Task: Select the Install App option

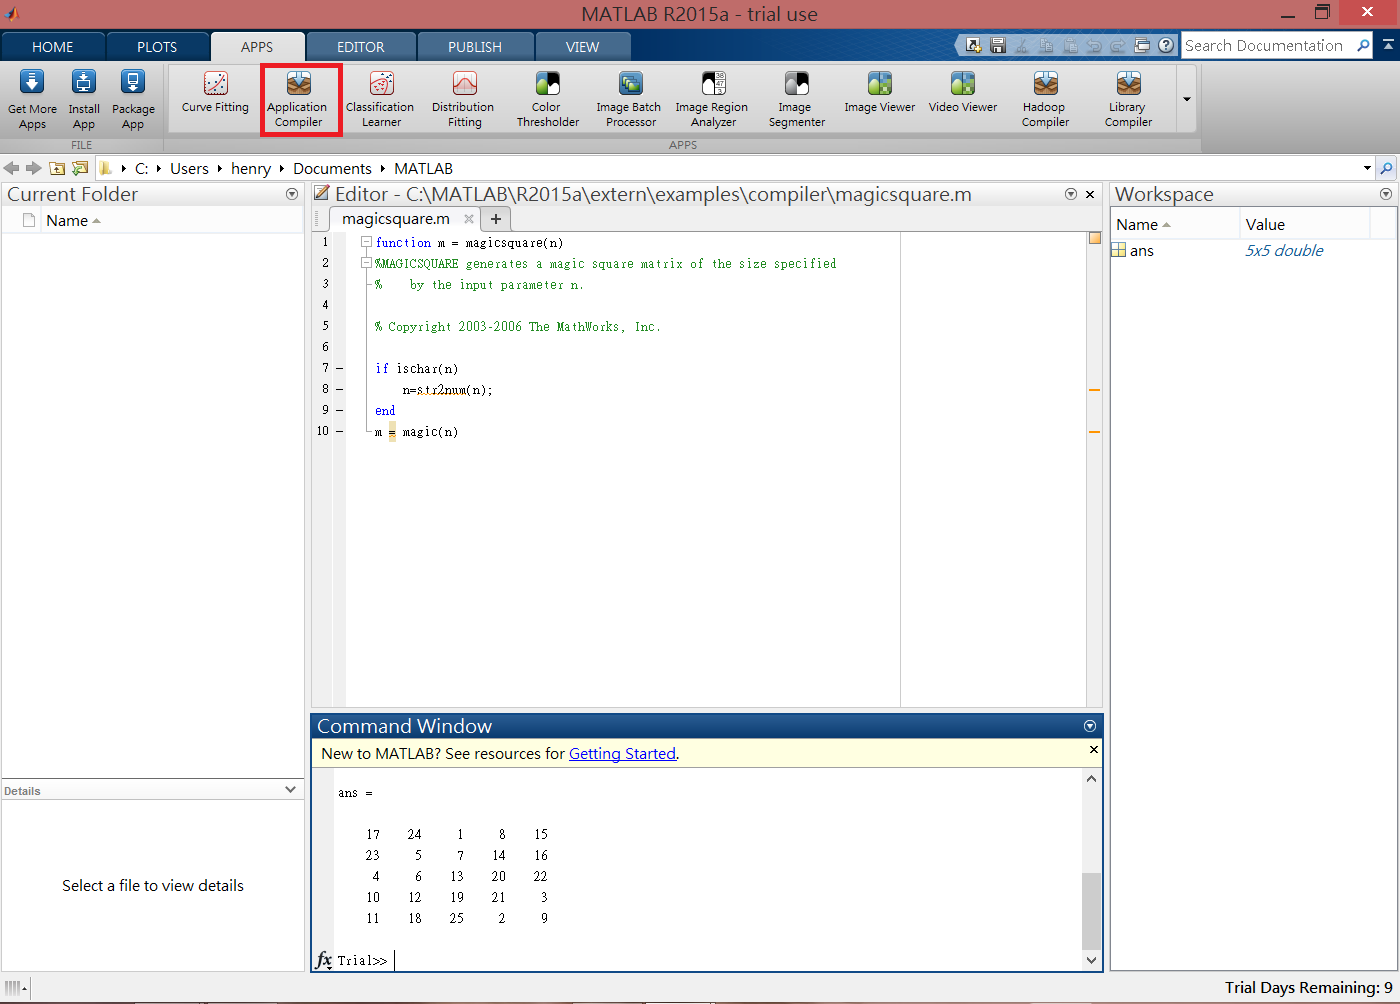Action: [83, 97]
